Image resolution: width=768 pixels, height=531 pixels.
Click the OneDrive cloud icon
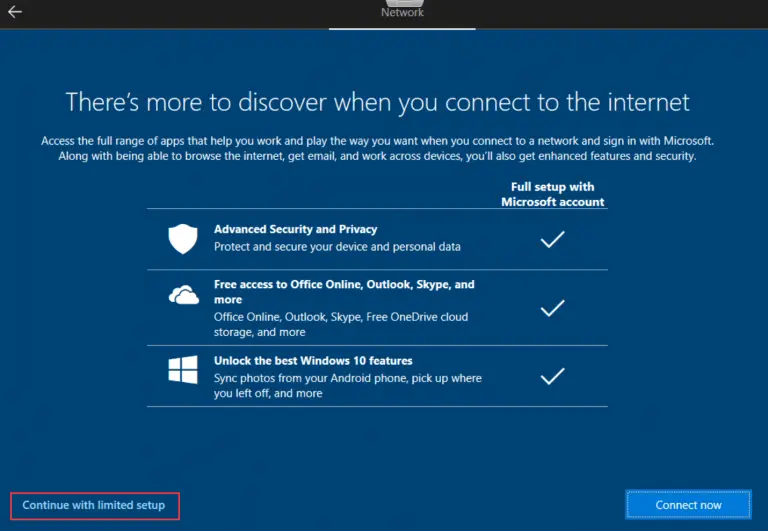click(184, 294)
